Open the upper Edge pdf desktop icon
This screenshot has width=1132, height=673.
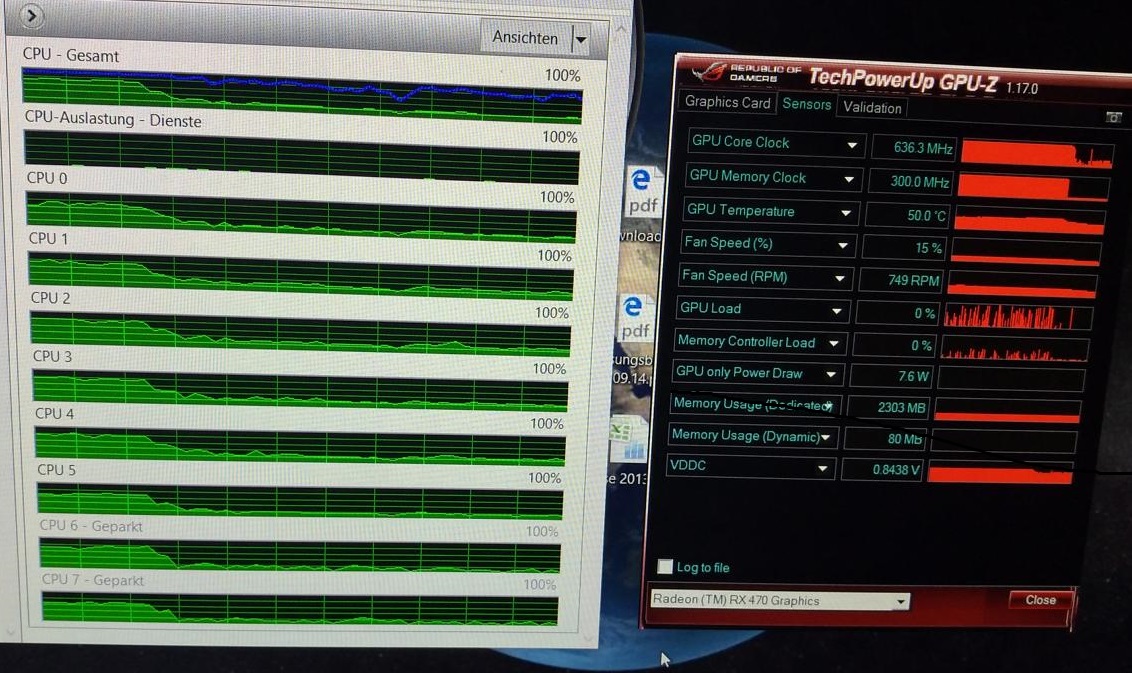(x=642, y=192)
